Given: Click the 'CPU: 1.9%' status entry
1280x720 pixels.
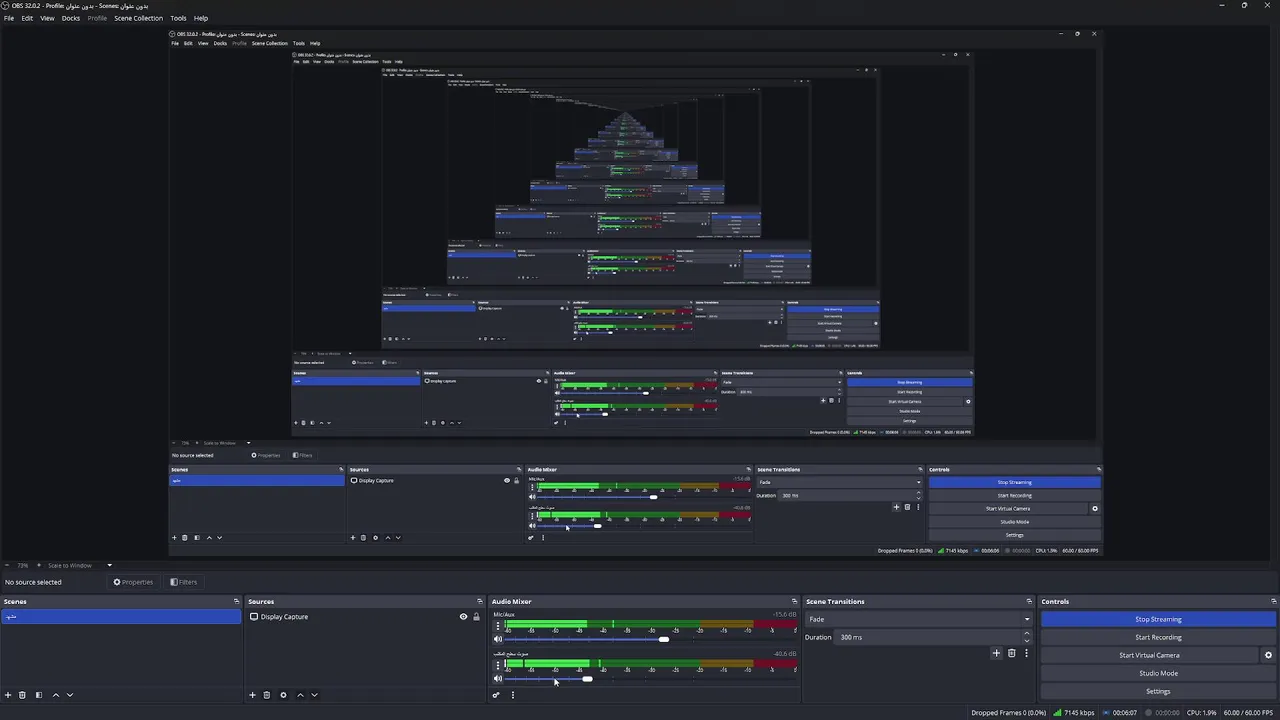Looking at the screenshot, I should click(x=1201, y=713).
